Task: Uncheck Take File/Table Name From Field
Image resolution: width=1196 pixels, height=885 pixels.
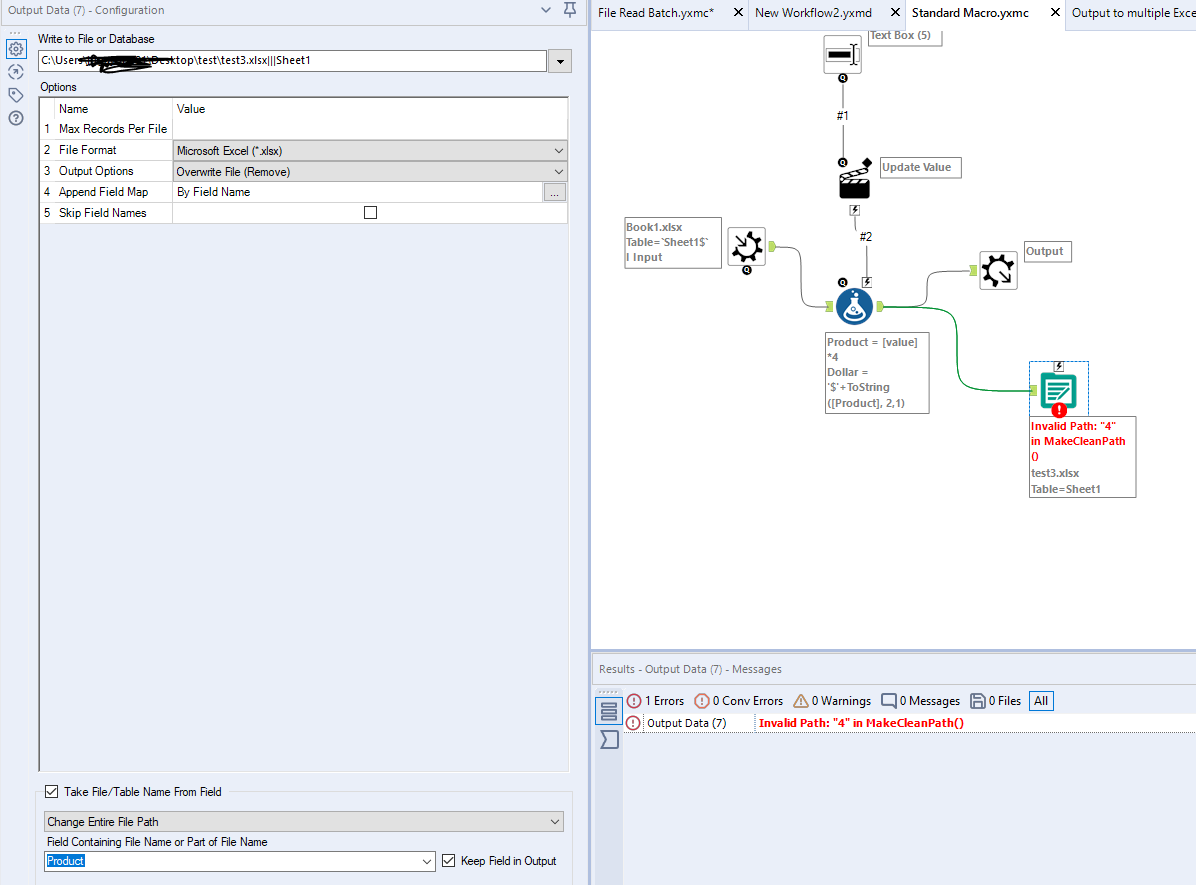Action: [52, 792]
